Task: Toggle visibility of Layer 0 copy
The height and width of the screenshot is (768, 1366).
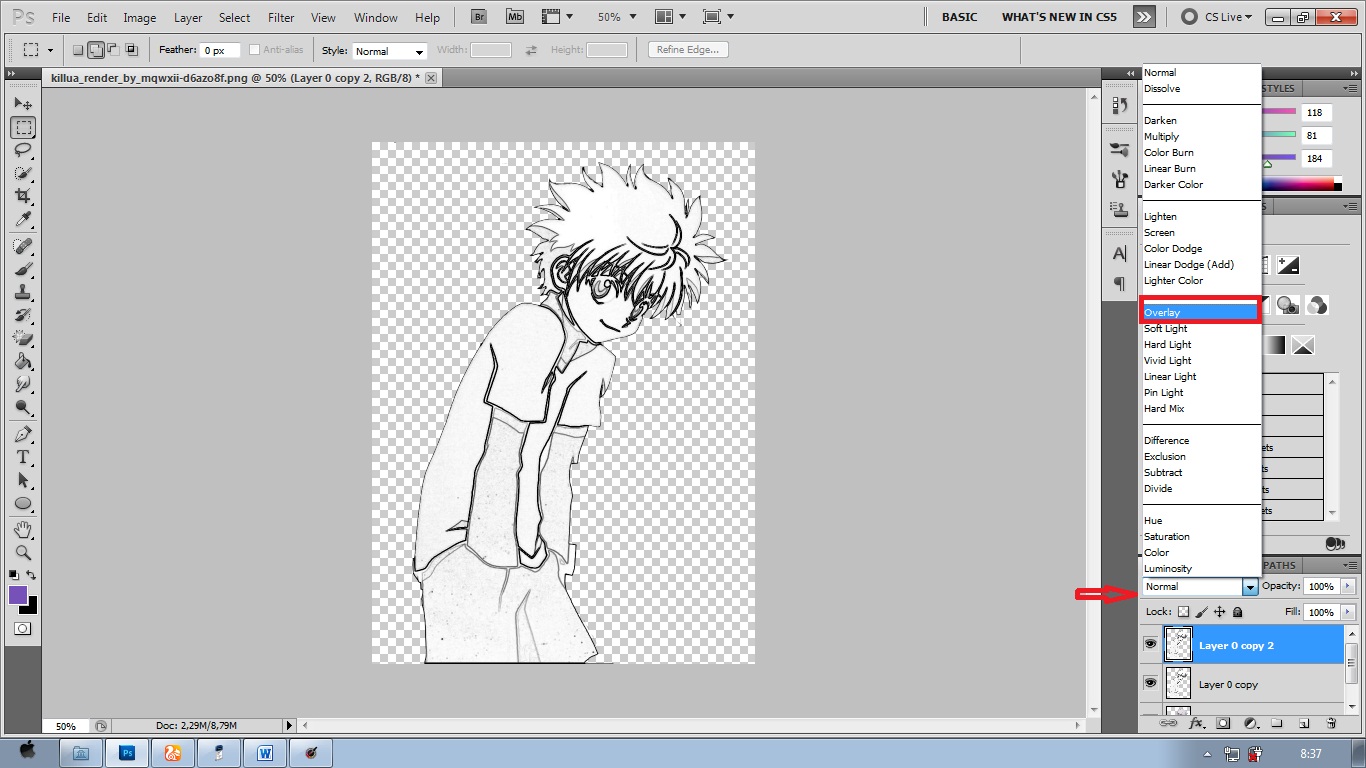Action: click(x=1150, y=683)
